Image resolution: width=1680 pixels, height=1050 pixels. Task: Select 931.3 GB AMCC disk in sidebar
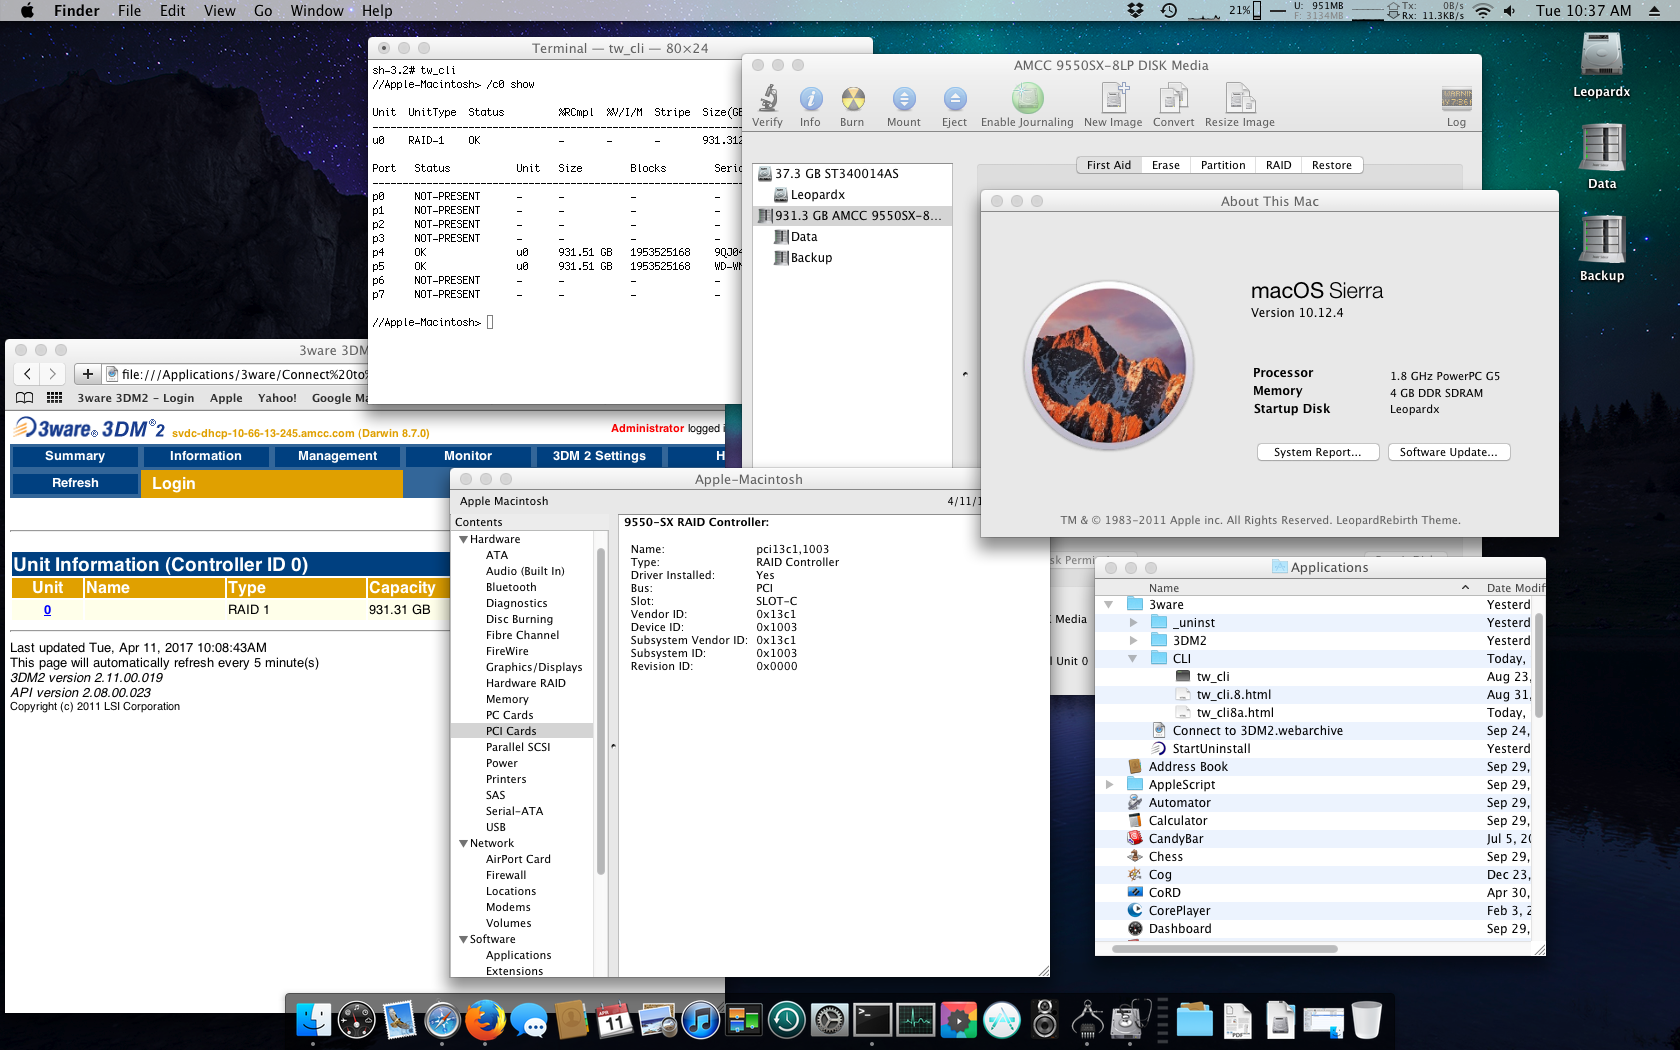tap(852, 215)
